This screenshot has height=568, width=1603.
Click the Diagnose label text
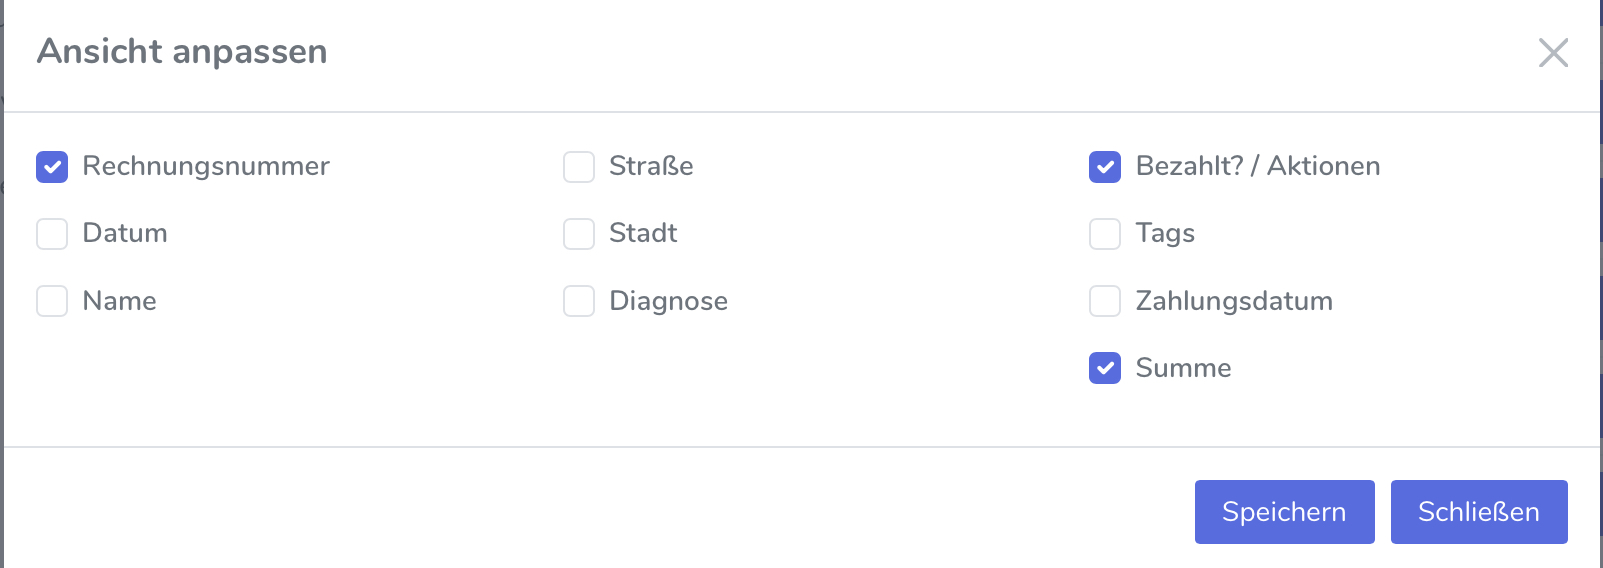point(668,301)
